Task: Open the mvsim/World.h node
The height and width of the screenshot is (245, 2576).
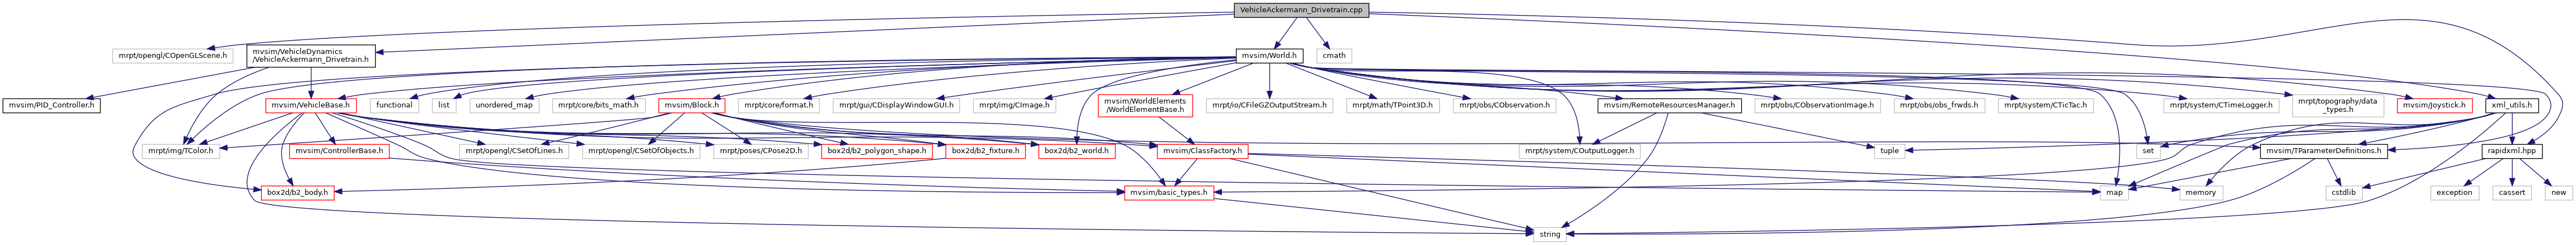Action: tap(1267, 56)
